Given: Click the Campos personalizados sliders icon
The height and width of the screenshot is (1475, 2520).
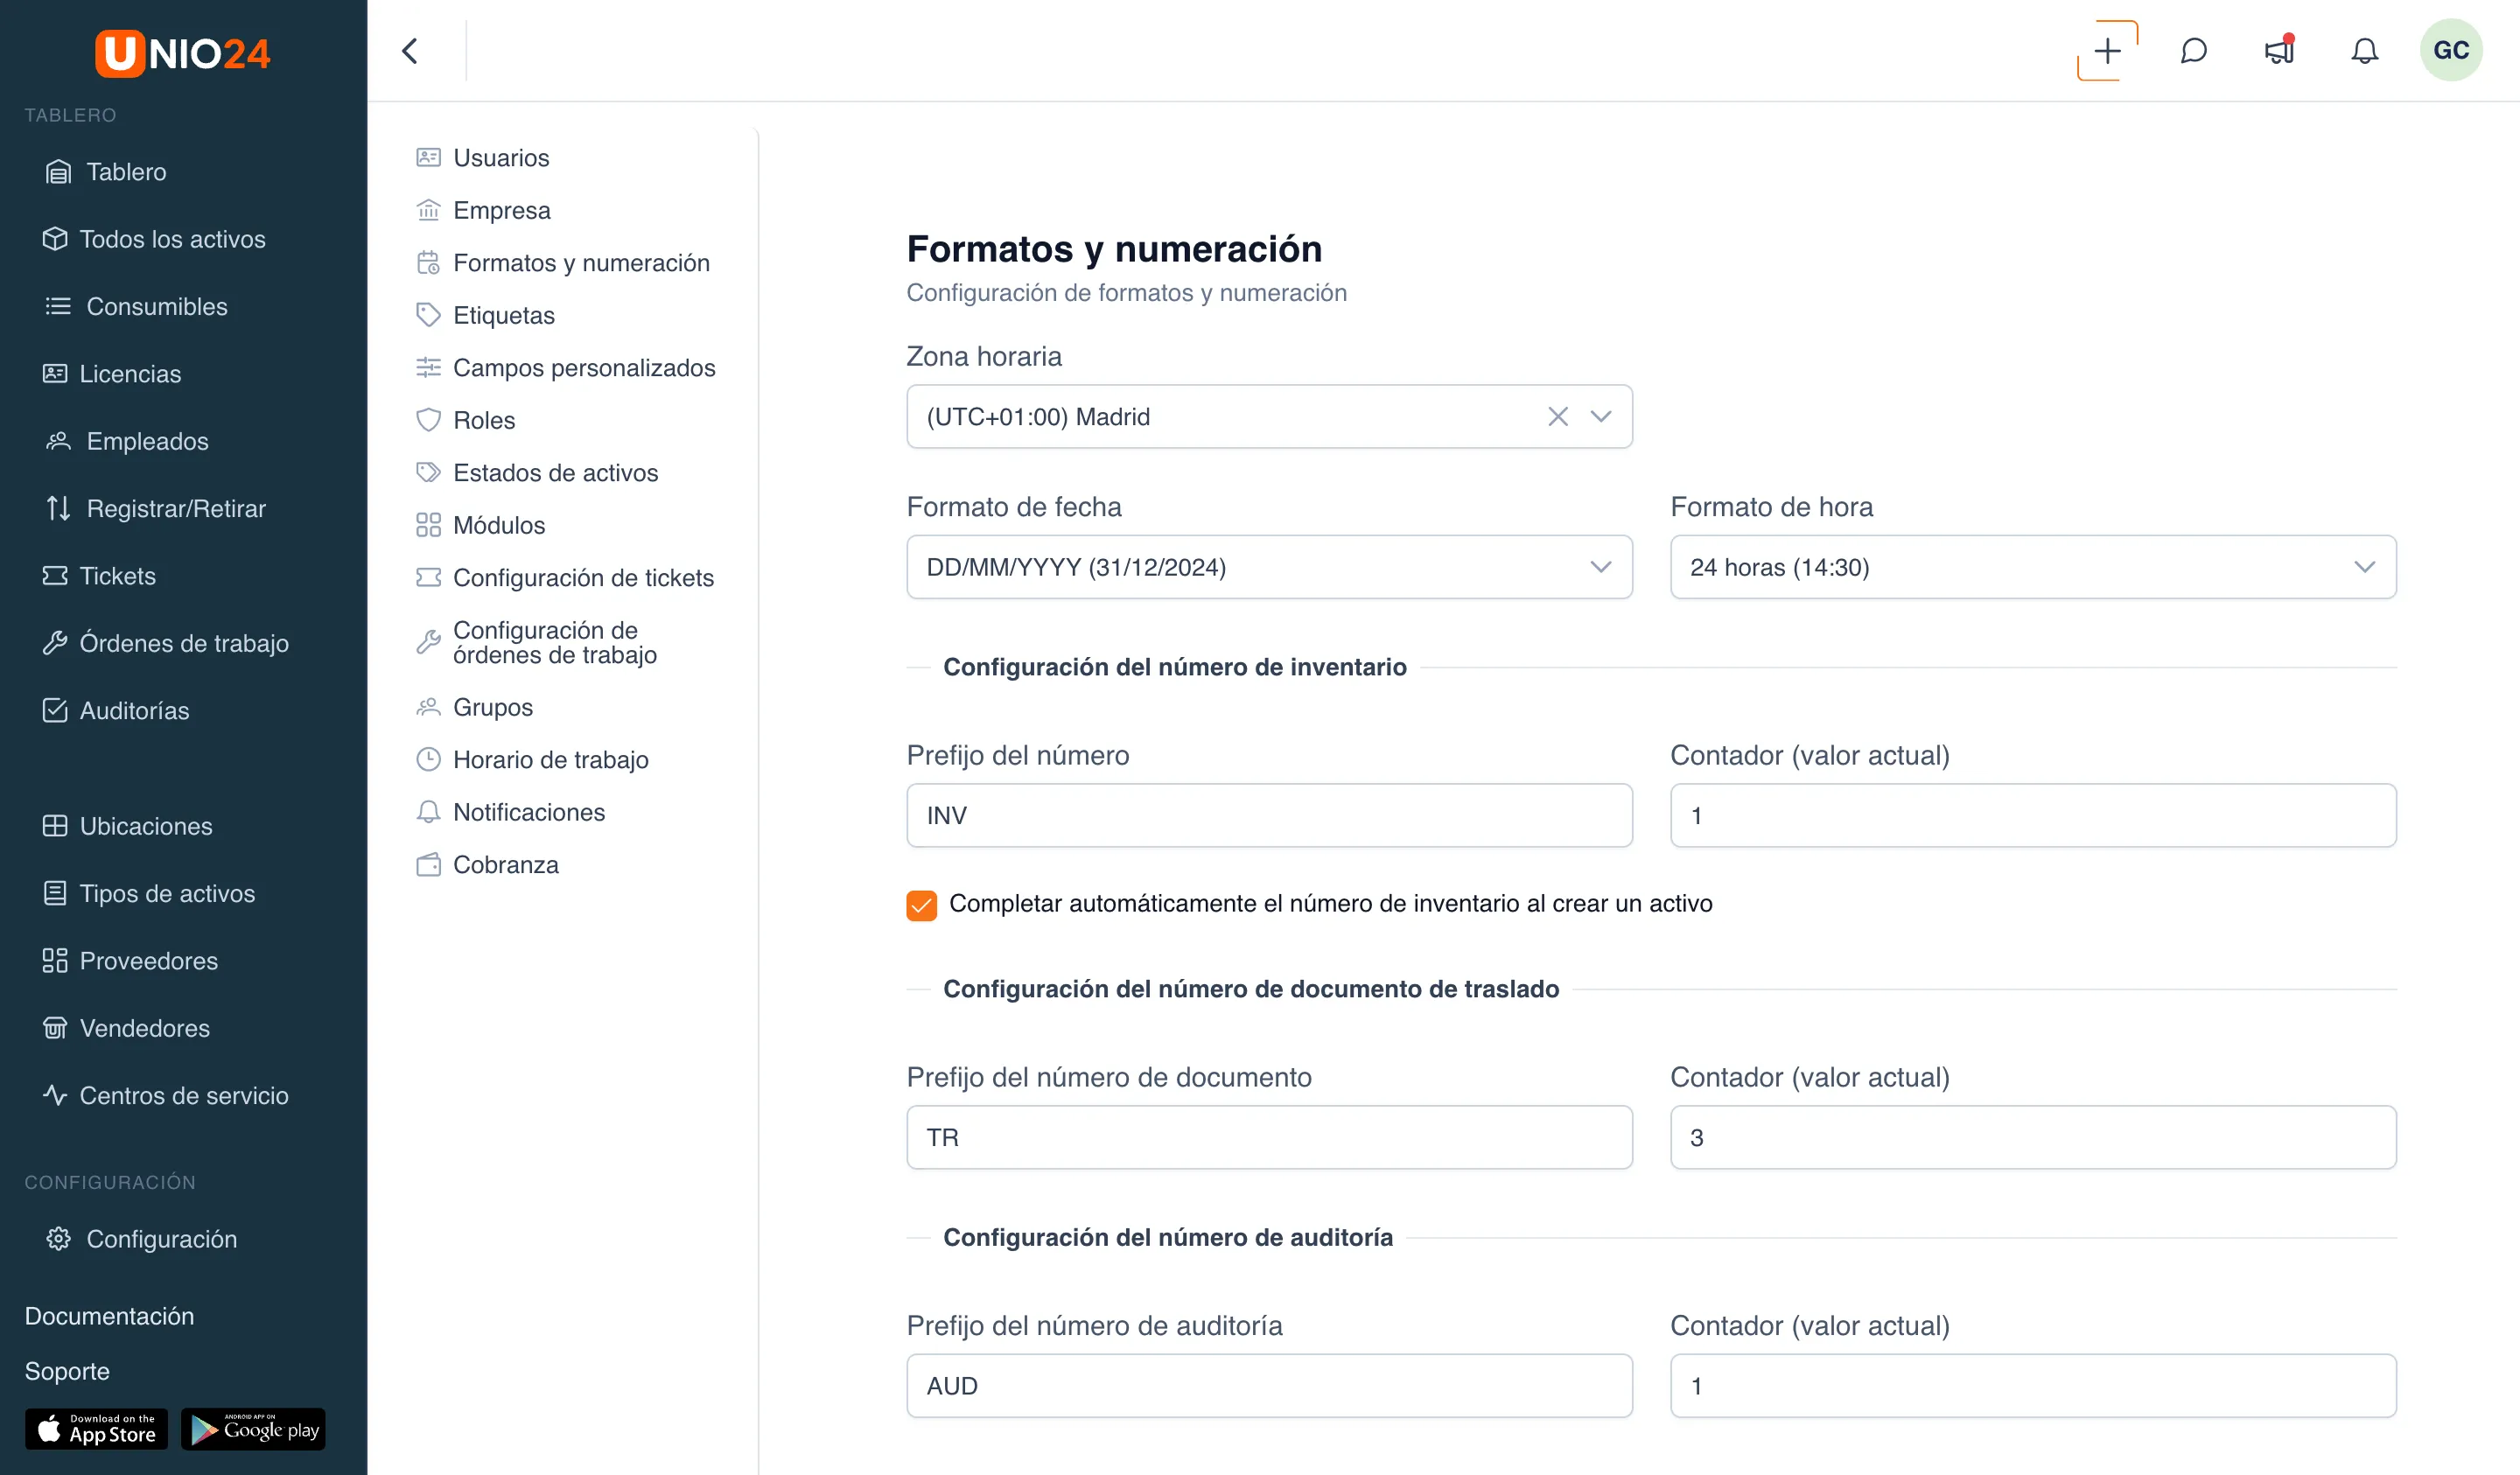Looking at the screenshot, I should pos(428,368).
